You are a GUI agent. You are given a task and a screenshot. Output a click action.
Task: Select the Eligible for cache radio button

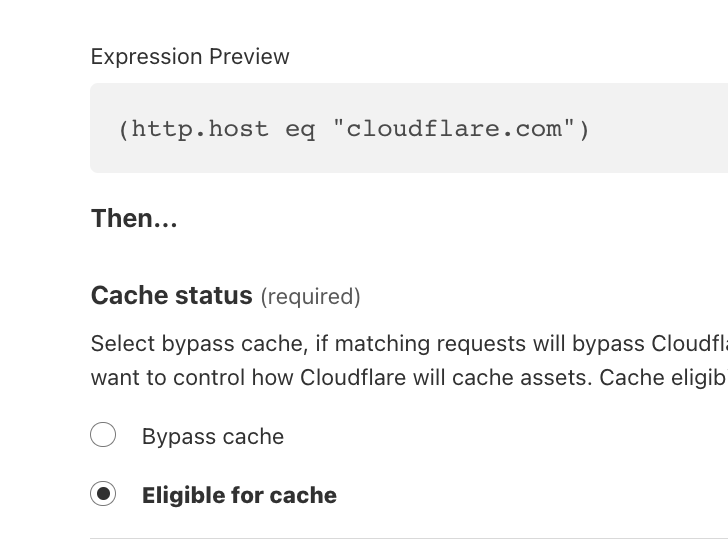click(103, 494)
